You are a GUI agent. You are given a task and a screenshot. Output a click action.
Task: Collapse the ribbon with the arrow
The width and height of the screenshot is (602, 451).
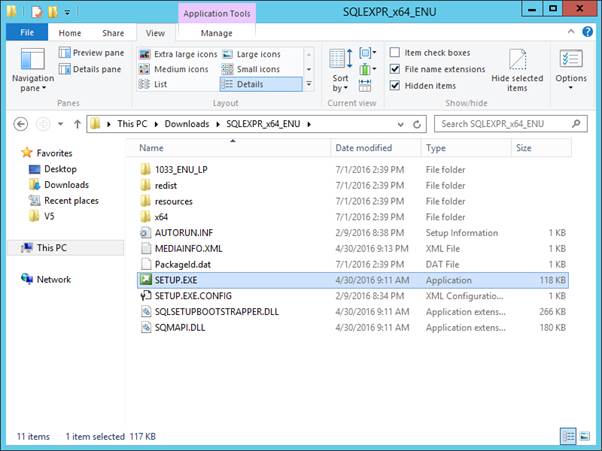click(571, 31)
